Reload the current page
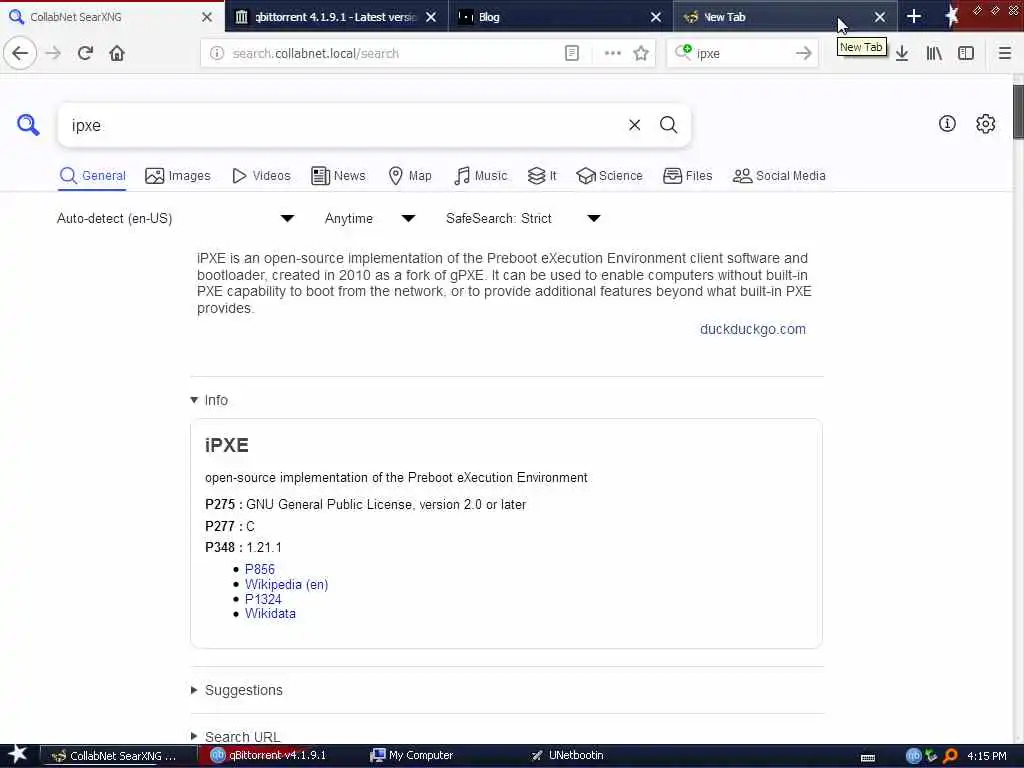 point(85,53)
